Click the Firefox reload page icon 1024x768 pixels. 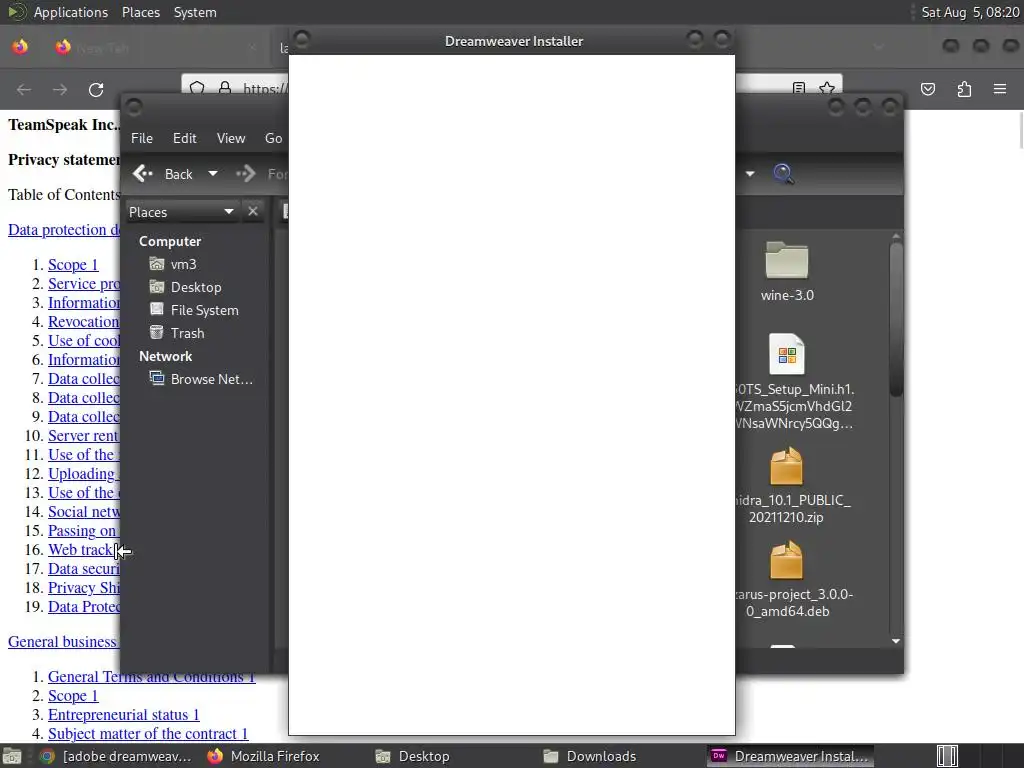click(96, 89)
